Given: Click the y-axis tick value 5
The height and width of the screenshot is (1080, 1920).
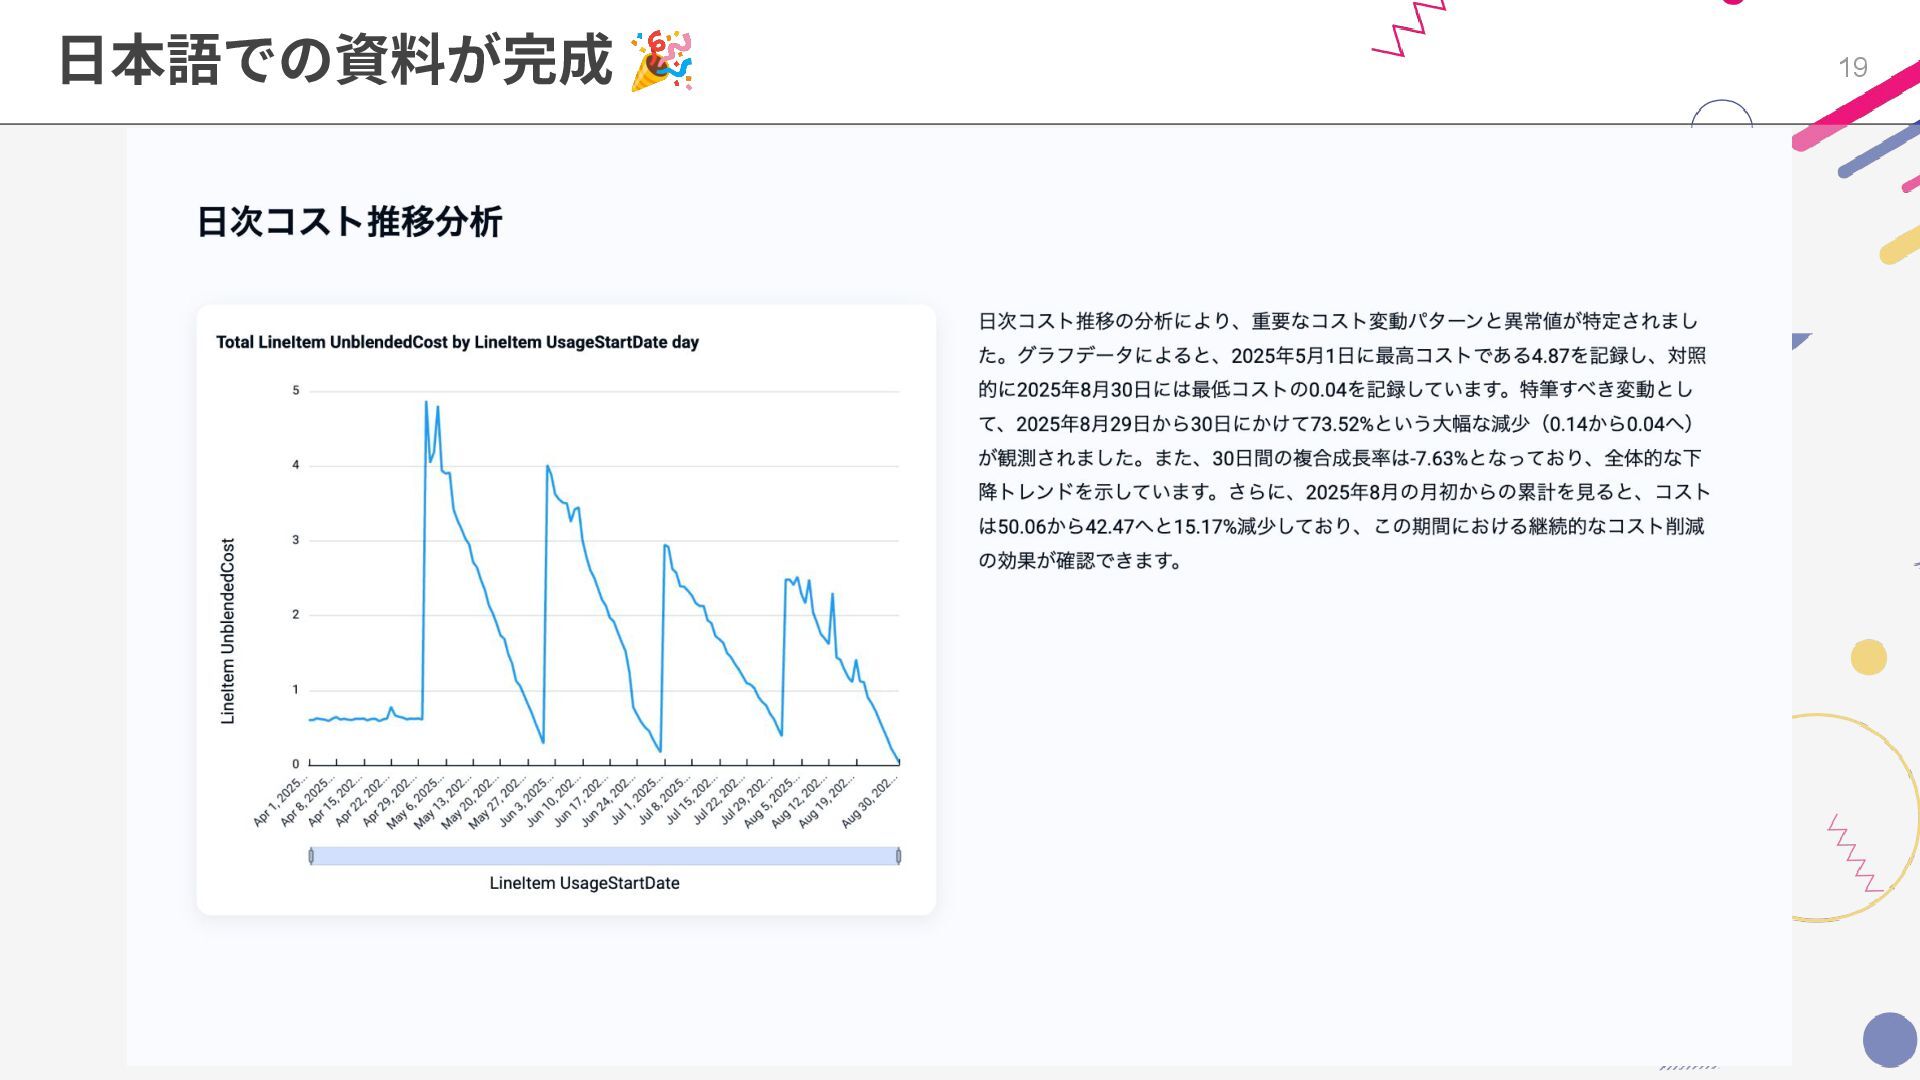Looking at the screenshot, I should (x=295, y=390).
